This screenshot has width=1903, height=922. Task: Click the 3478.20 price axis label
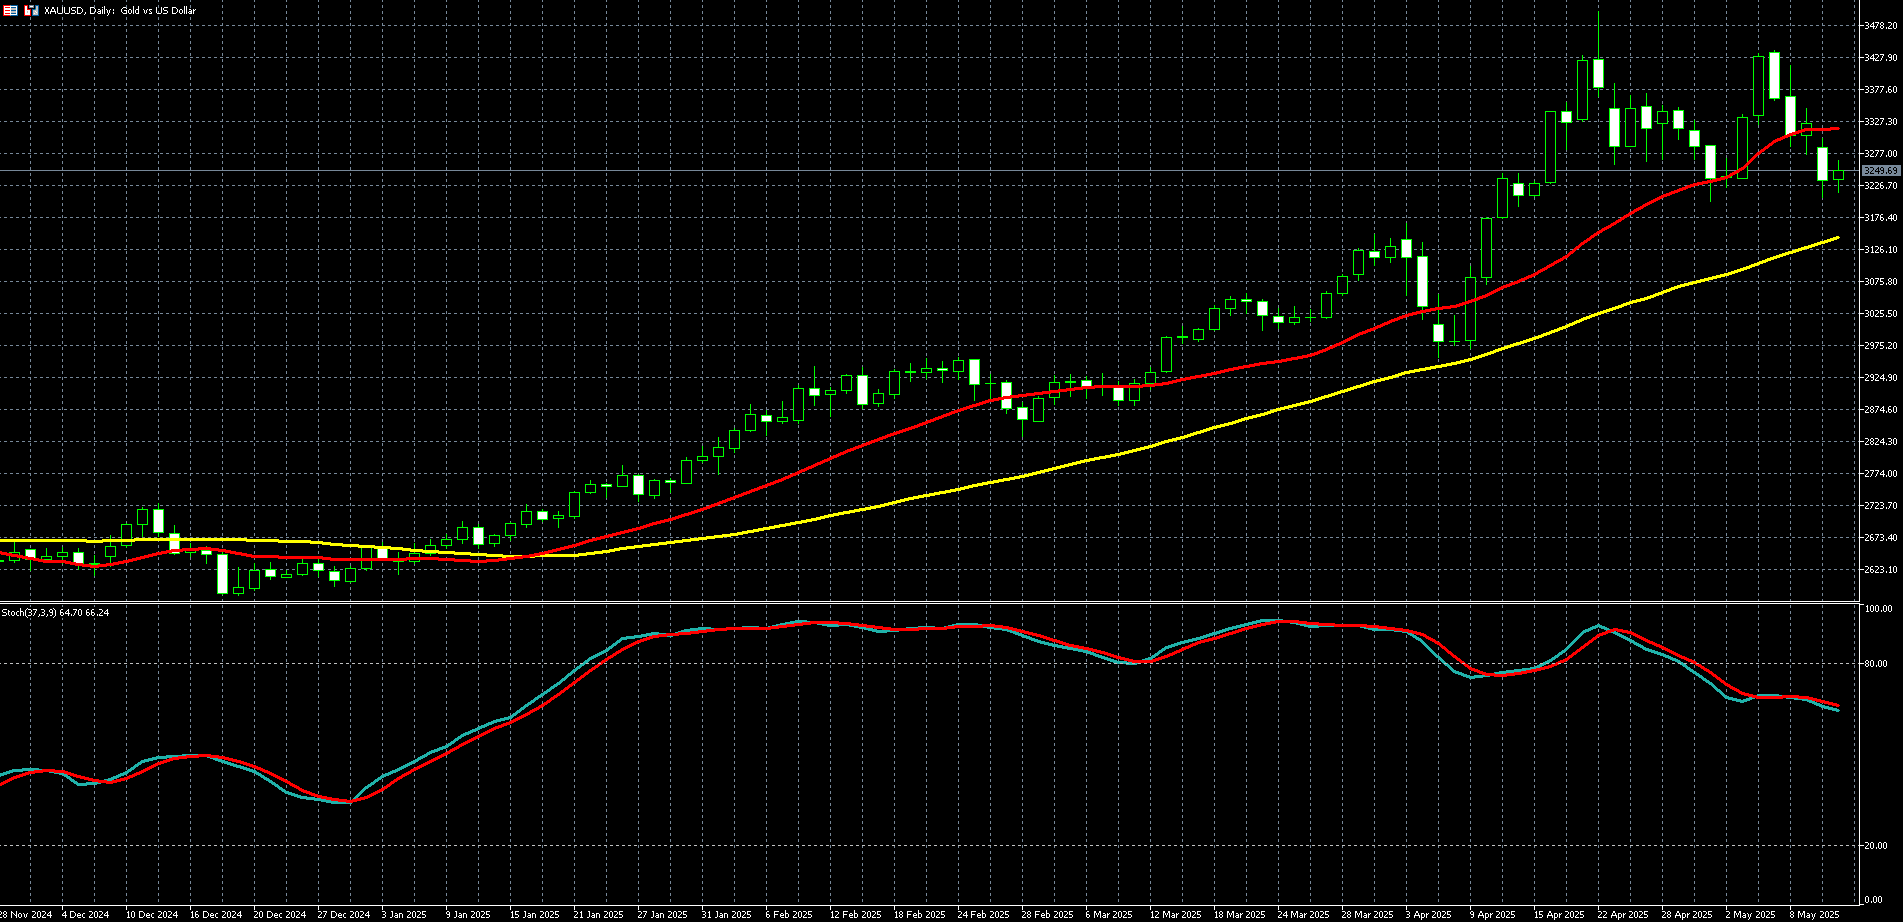pyautogui.click(x=1881, y=26)
